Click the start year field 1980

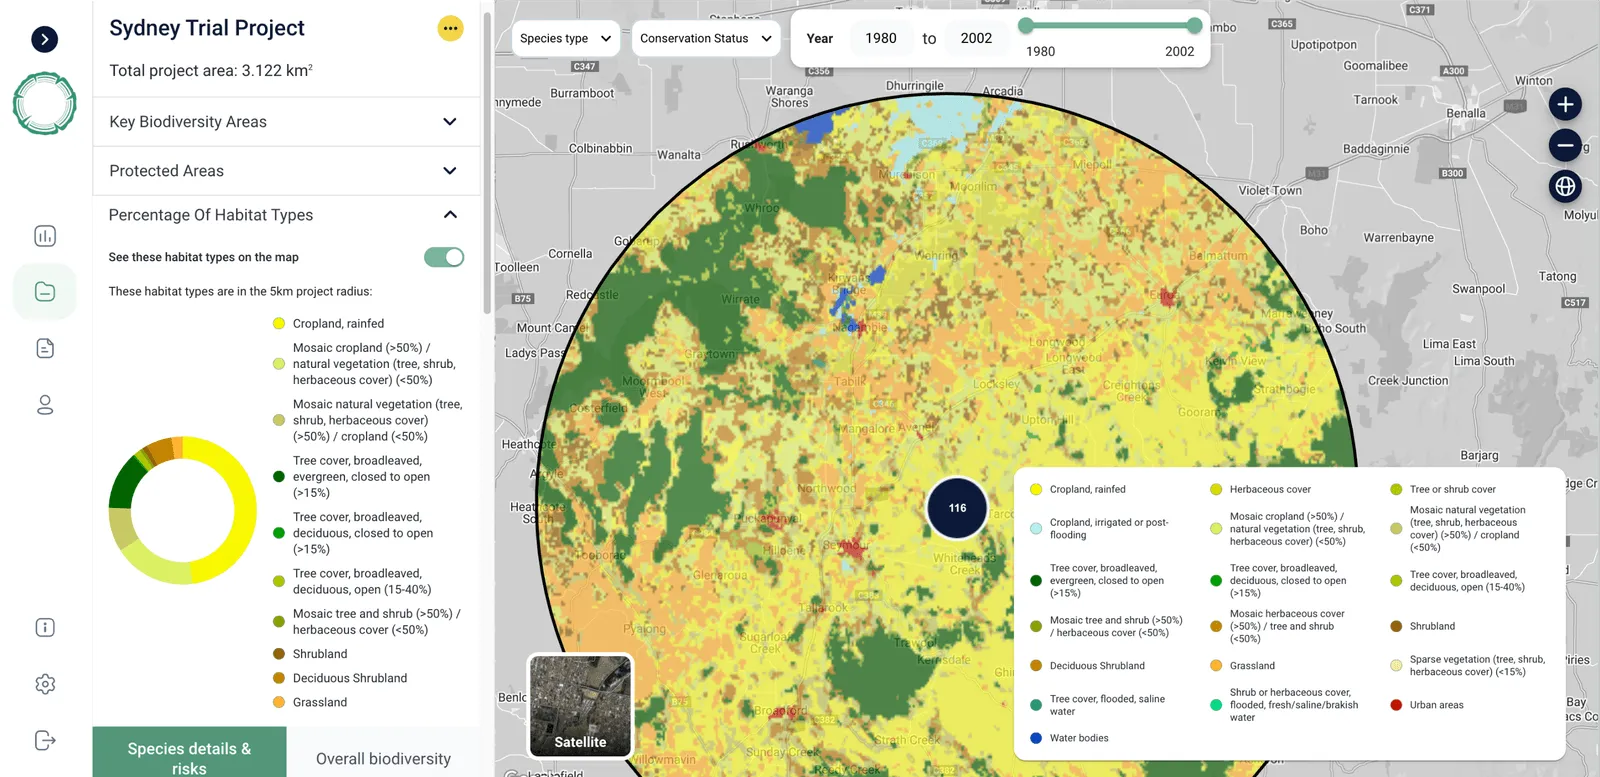[x=880, y=38]
